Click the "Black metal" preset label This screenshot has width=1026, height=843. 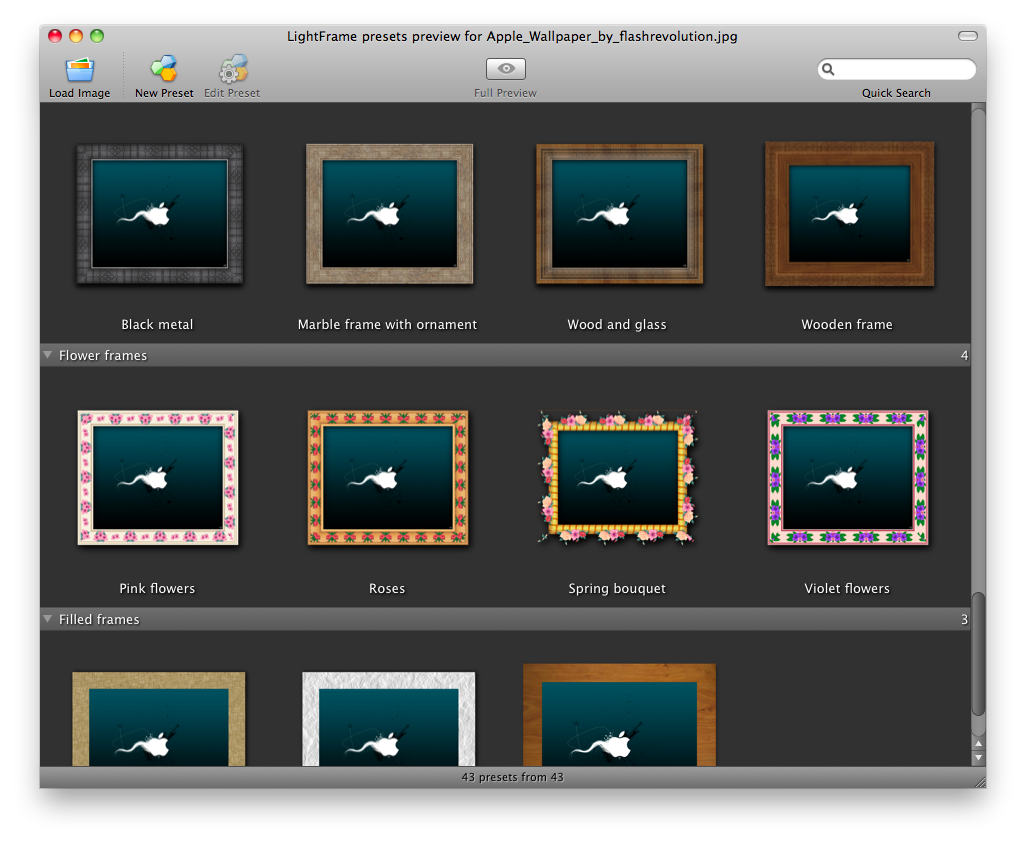tap(157, 325)
